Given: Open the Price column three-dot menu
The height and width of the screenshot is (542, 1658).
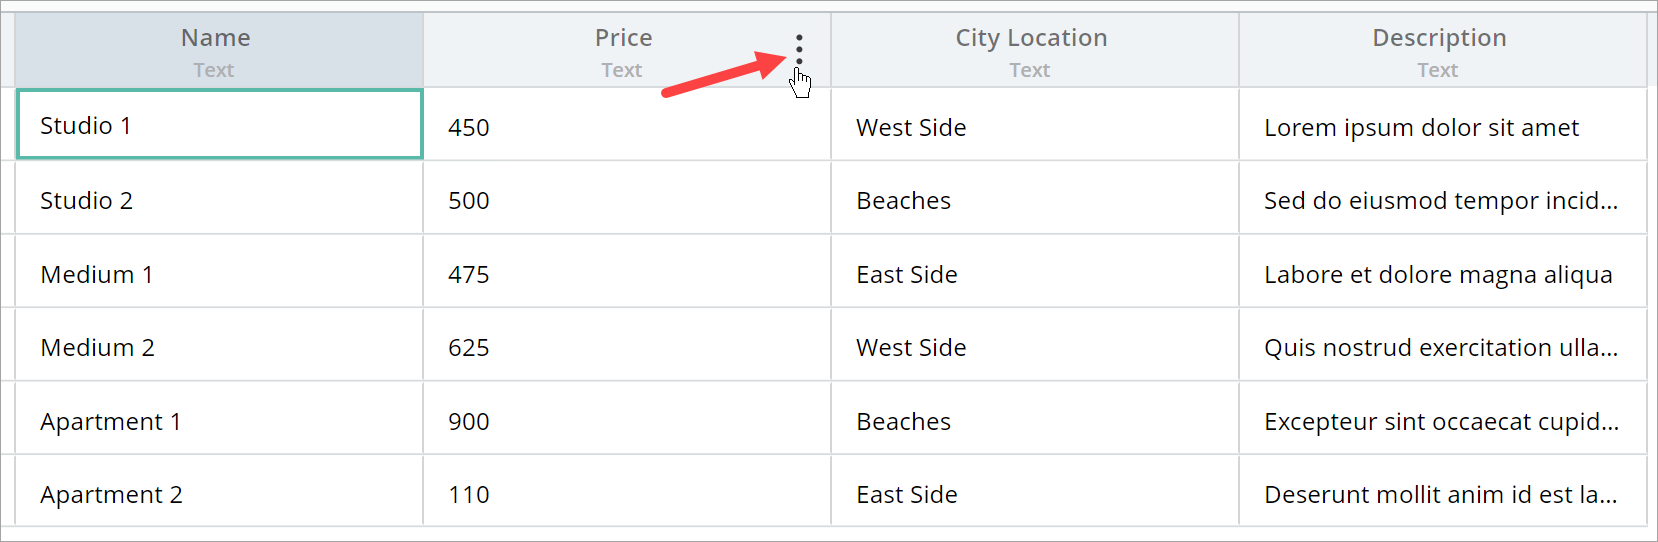Looking at the screenshot, I should tap(799, 49).
